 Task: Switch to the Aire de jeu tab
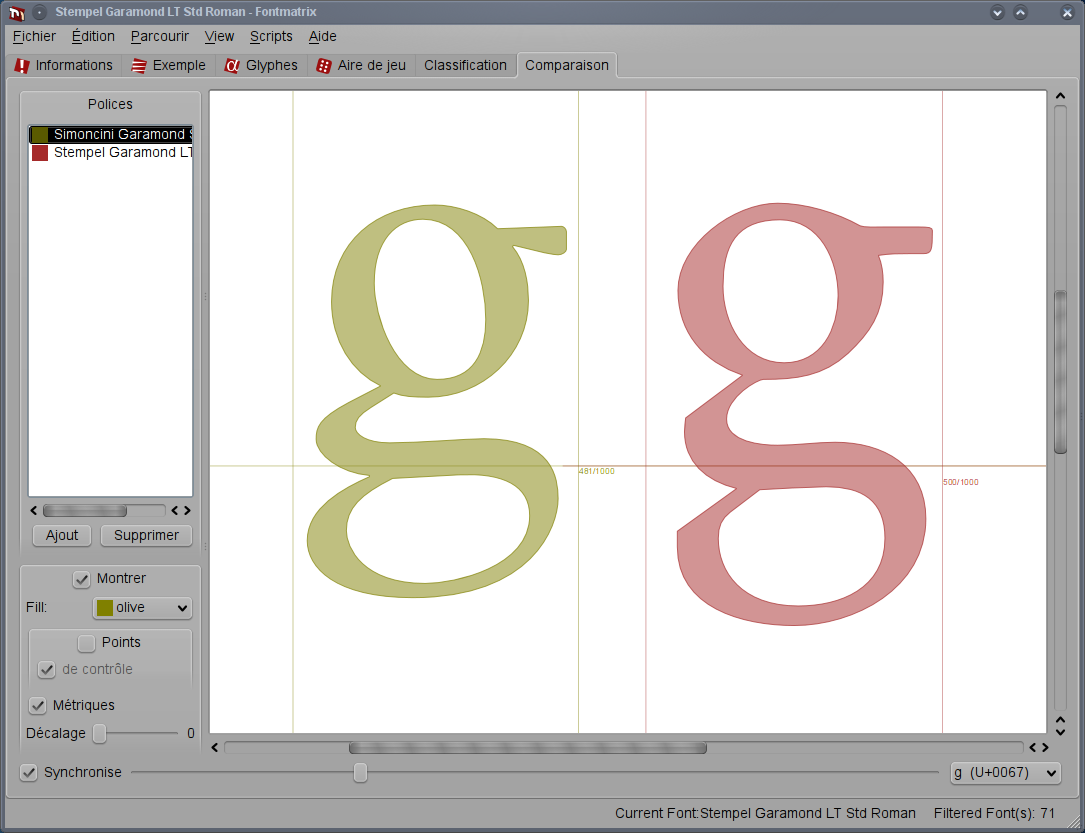click(x=361, y=65)
